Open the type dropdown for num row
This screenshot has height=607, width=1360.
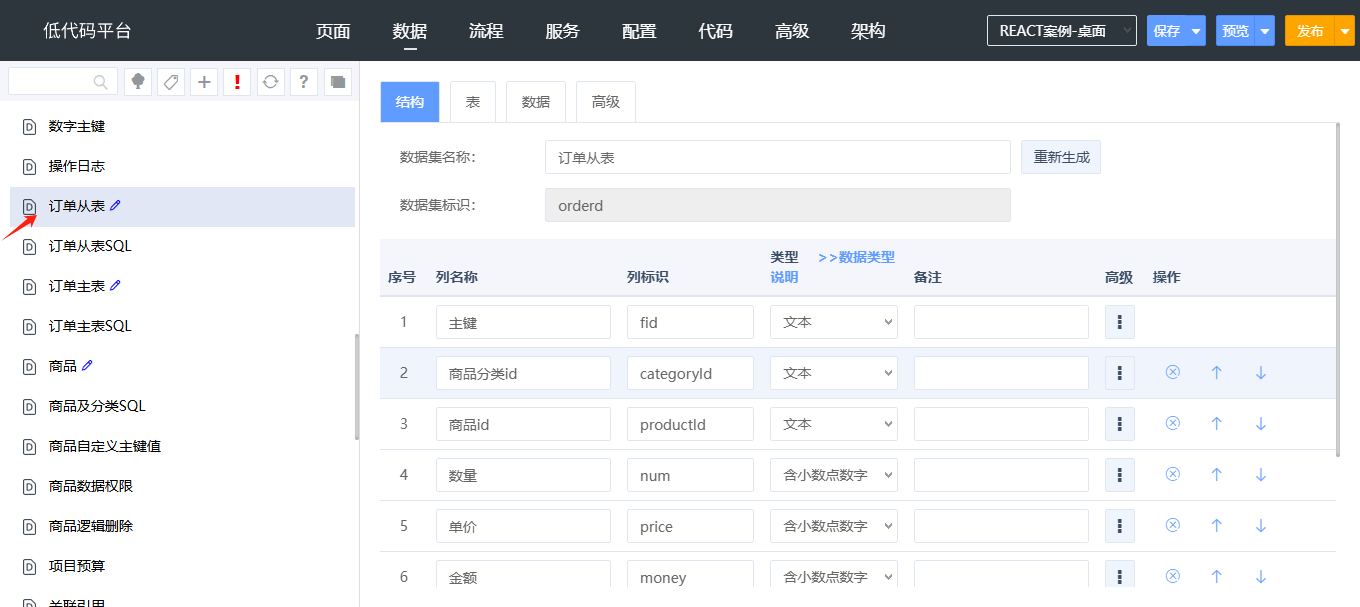tap(834, 475)
